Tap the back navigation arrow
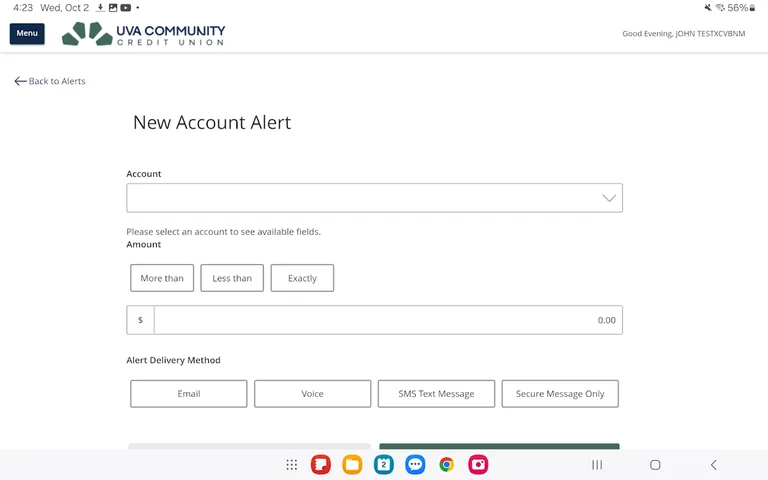The height and width of the screenshot is (480, 768). [714, 464]
